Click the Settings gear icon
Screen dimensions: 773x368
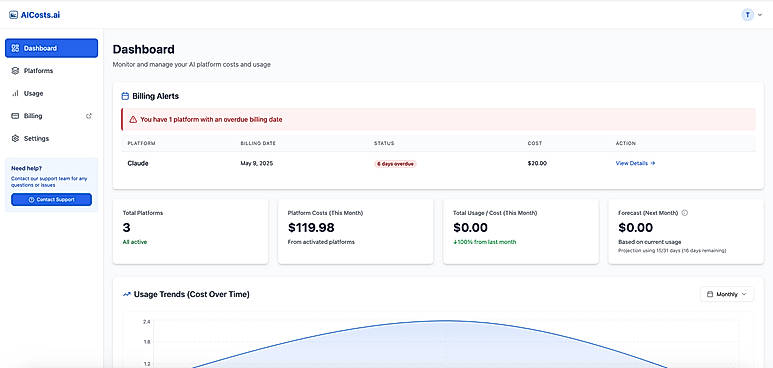point(15,139)
